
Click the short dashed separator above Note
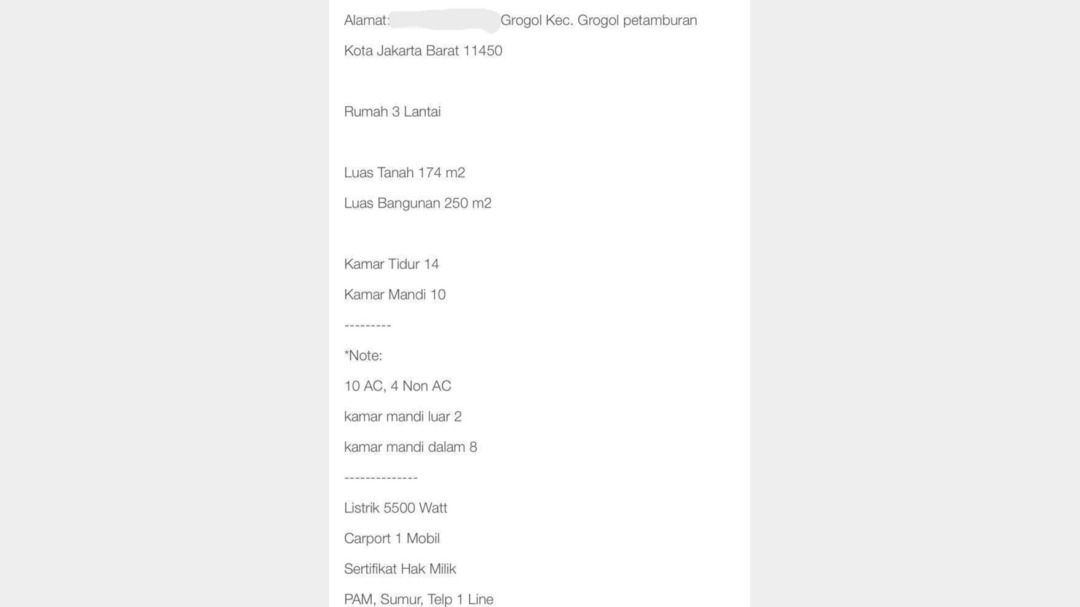click(367, 326)
